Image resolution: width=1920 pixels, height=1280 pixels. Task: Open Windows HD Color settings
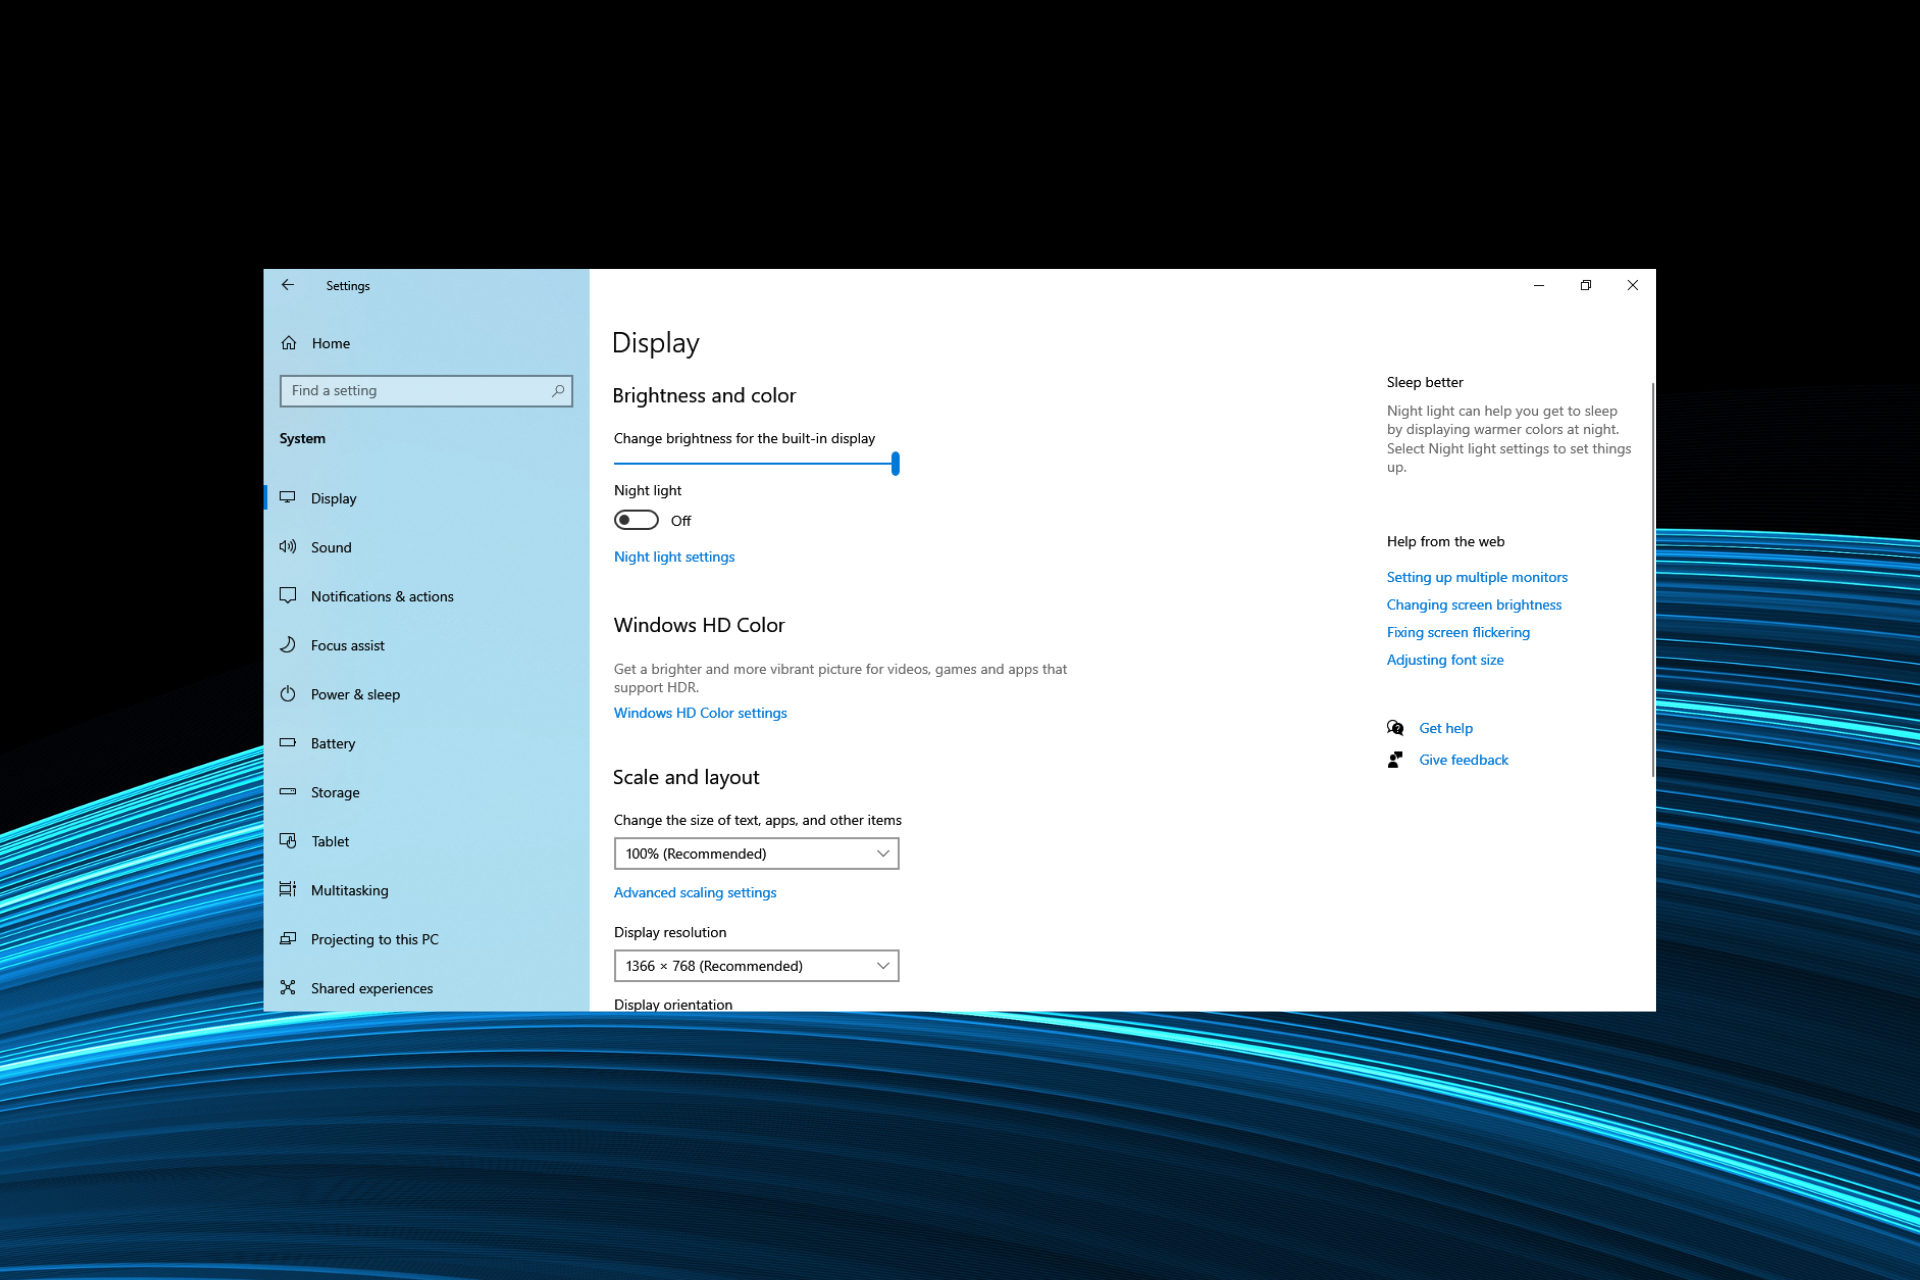point(699,711)
